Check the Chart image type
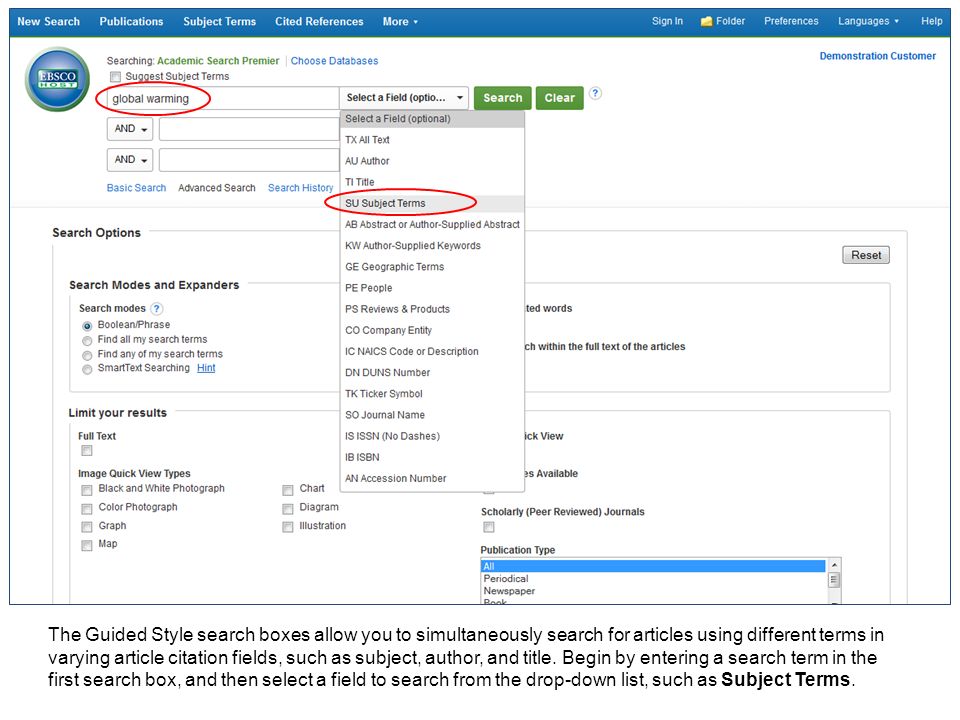 coord(288,490)
